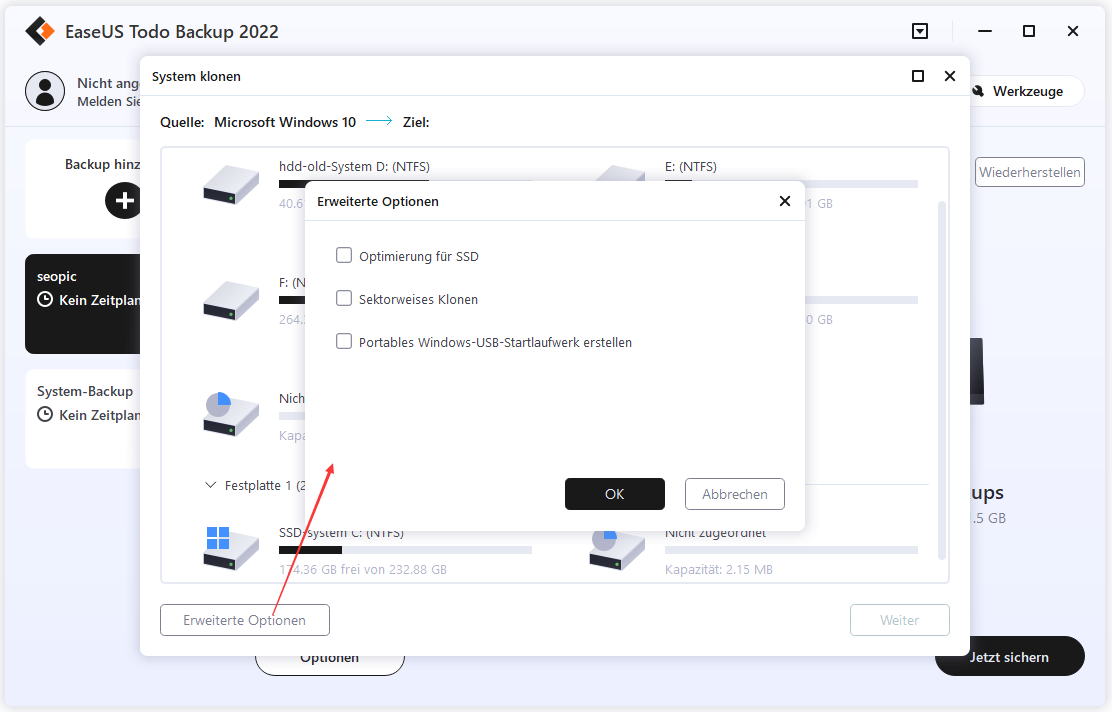Select the hdd-old-System D: drive icon

click(231, 184)
